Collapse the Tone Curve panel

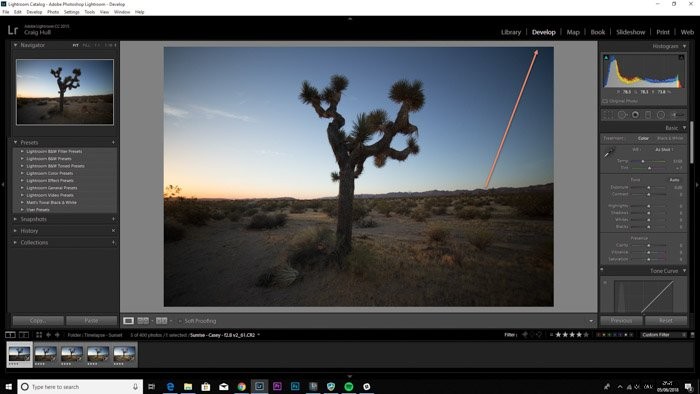pos(684,271)
